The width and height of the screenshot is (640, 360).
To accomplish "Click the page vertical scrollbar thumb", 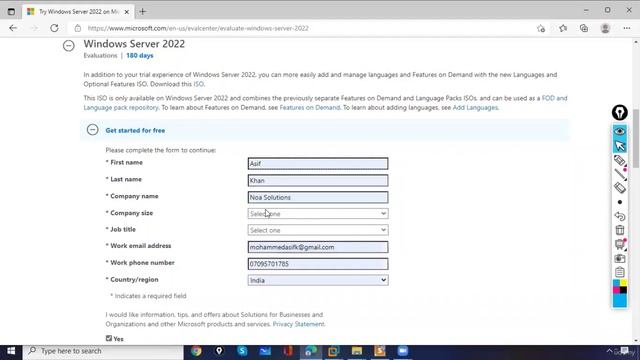I will coord(636,137).
